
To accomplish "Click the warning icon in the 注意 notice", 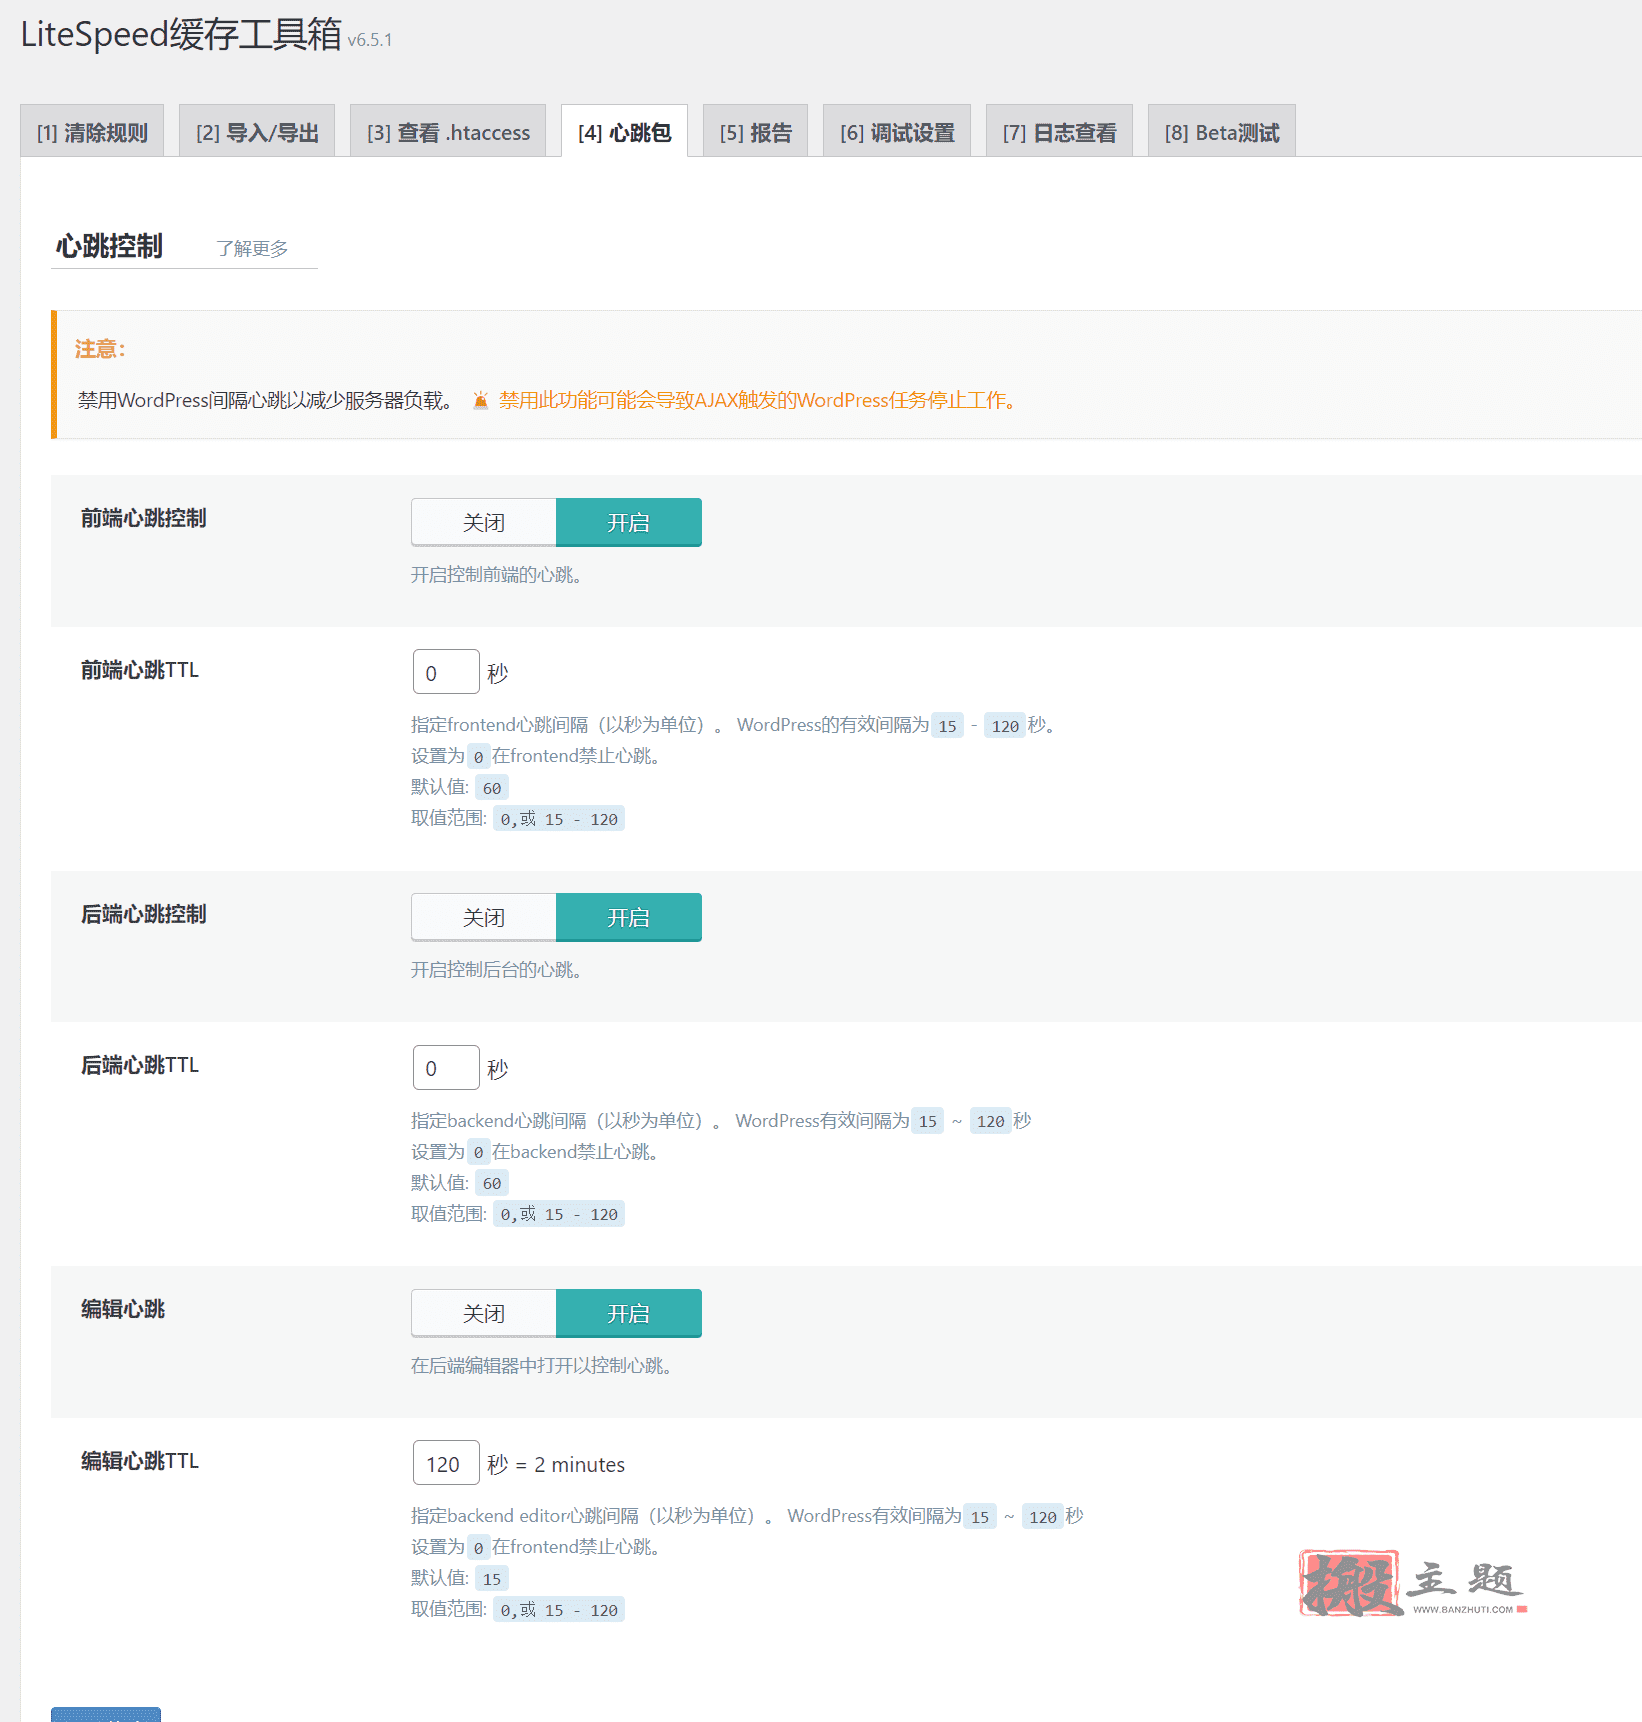I will point(481,400).
